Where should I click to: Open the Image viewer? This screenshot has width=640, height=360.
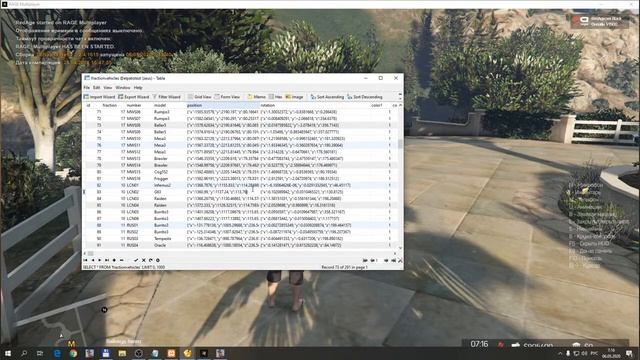point(294,97)
